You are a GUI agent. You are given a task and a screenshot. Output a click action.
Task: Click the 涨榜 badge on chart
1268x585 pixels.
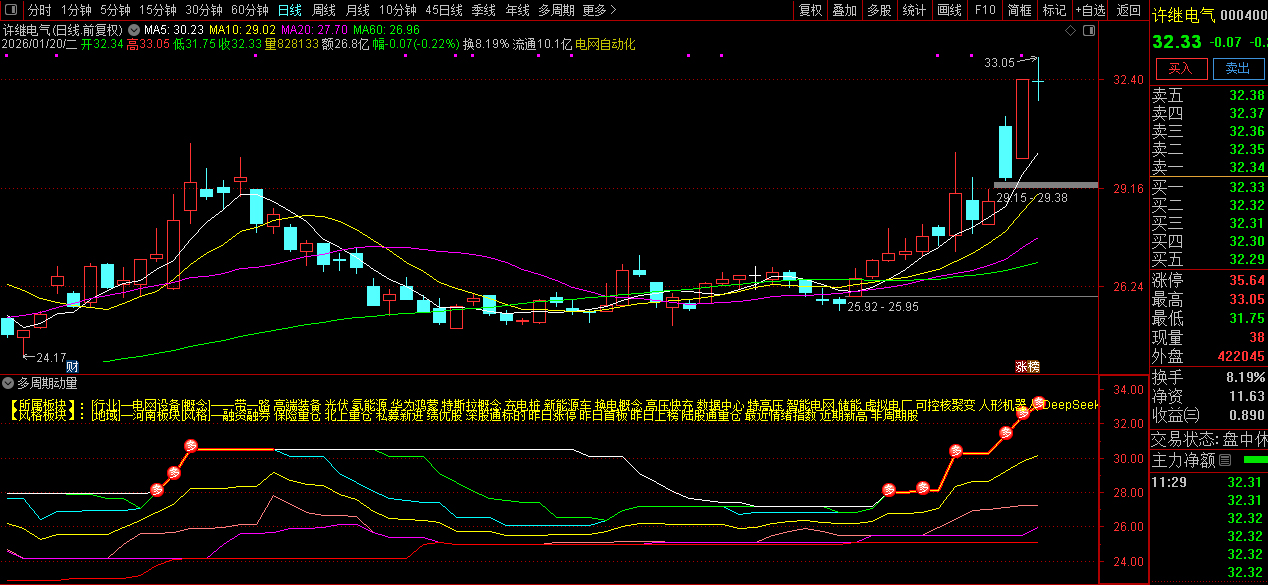1027,367
